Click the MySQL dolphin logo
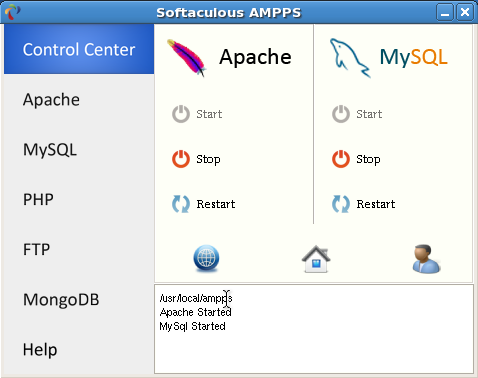The width and height of the screenshot is (478, 378). [x=350, y=58]
